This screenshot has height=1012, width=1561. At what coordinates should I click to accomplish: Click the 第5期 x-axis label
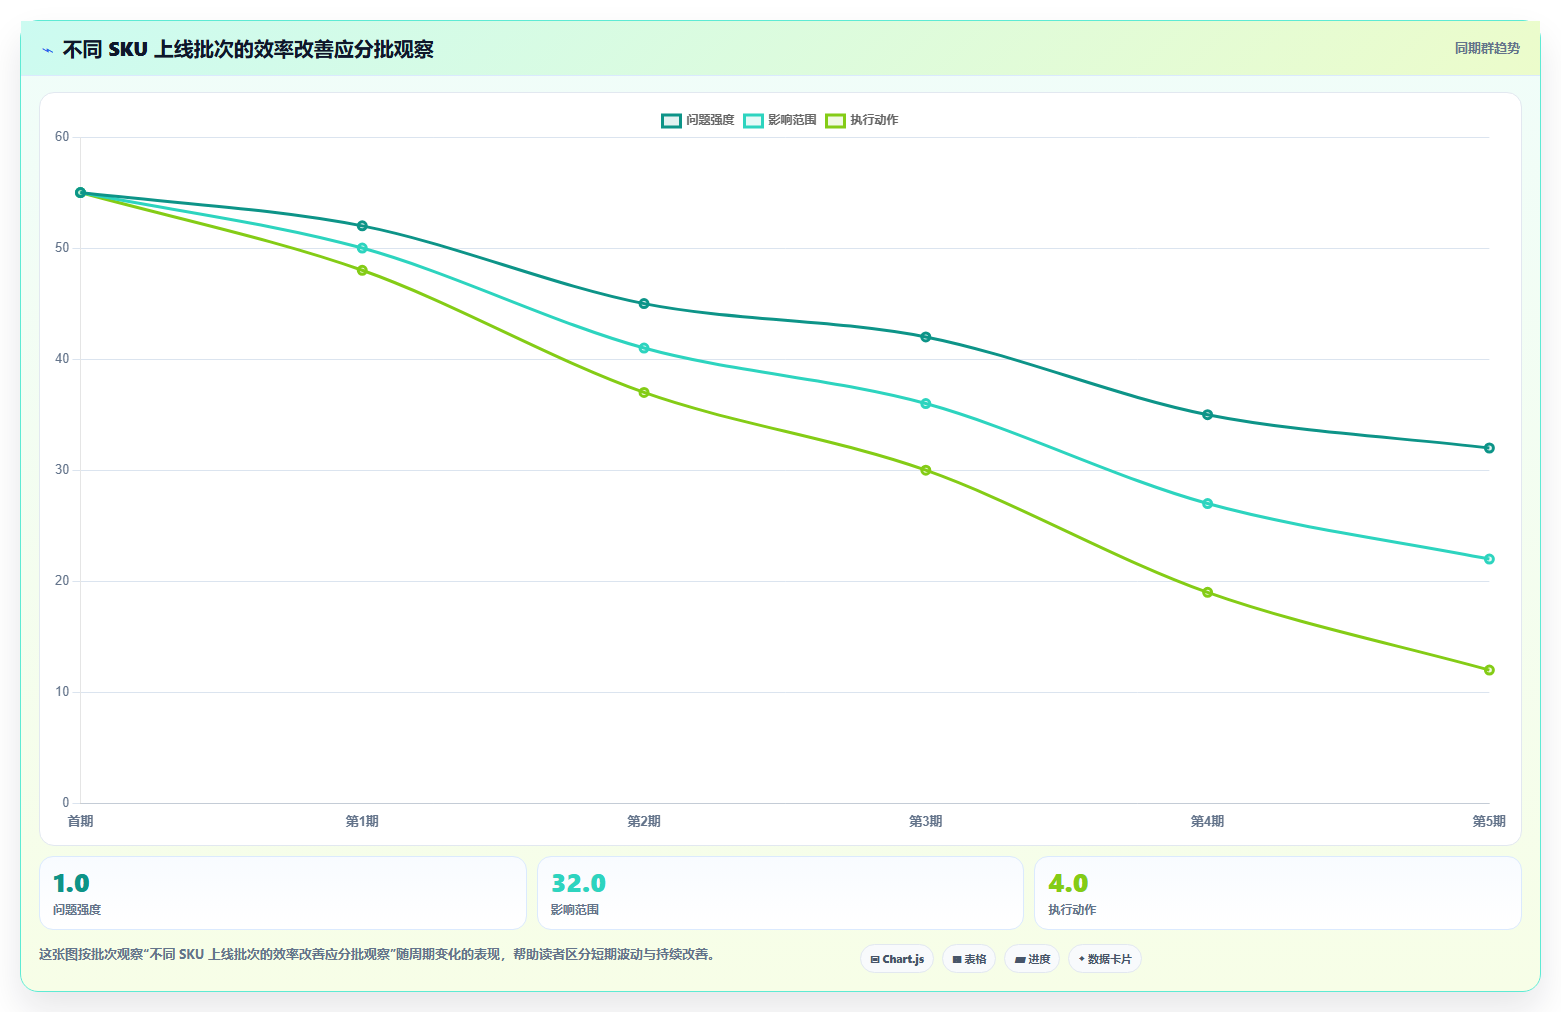pos(1489,821)
